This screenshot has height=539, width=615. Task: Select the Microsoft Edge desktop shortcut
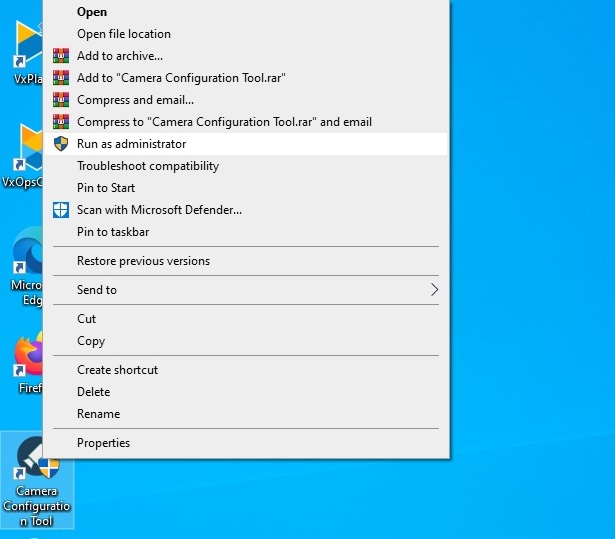pyautogui.click(x=28, y=260)
